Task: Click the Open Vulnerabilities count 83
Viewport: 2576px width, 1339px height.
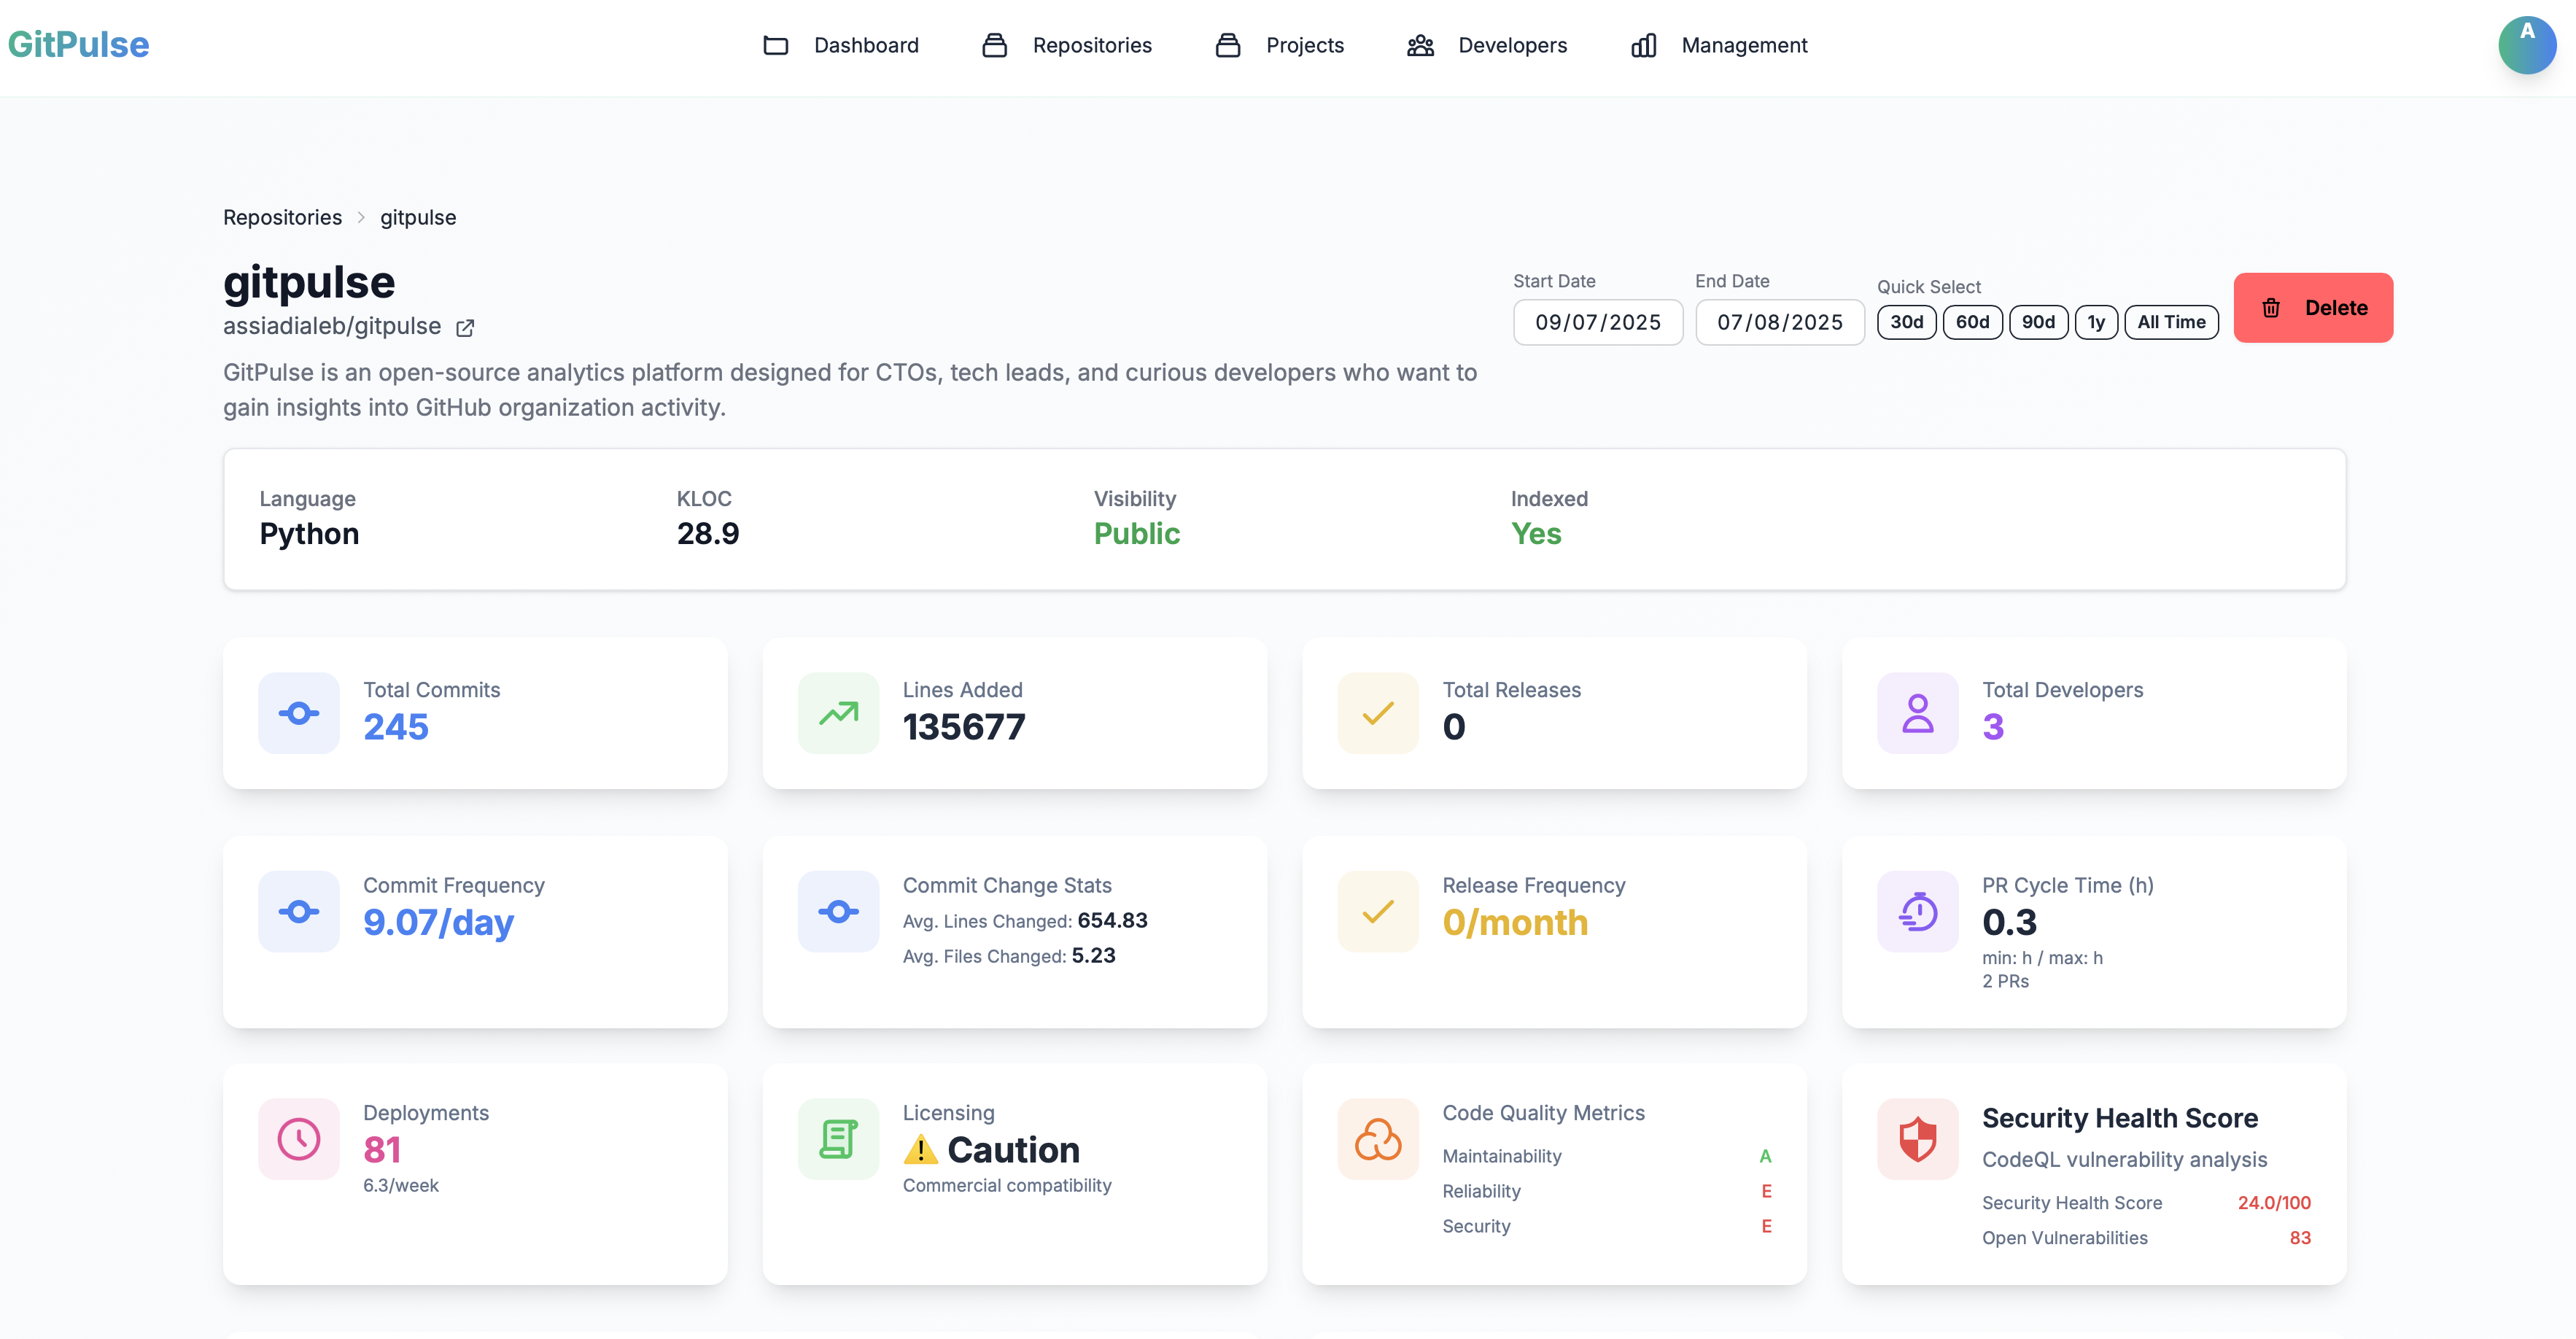Action: point(2300,1237)
